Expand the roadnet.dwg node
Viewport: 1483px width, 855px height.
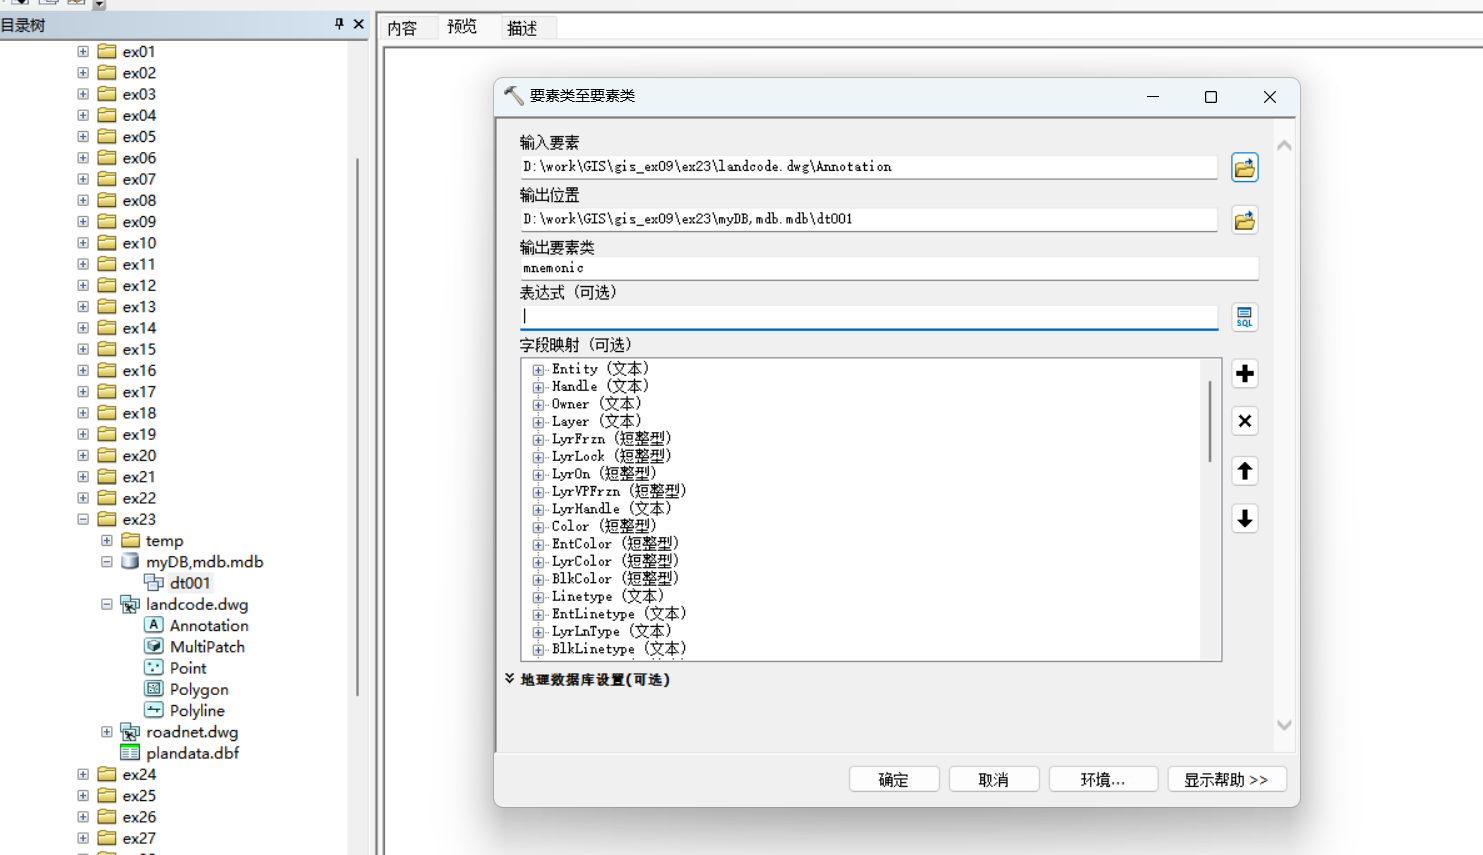(x=107, y=732)
